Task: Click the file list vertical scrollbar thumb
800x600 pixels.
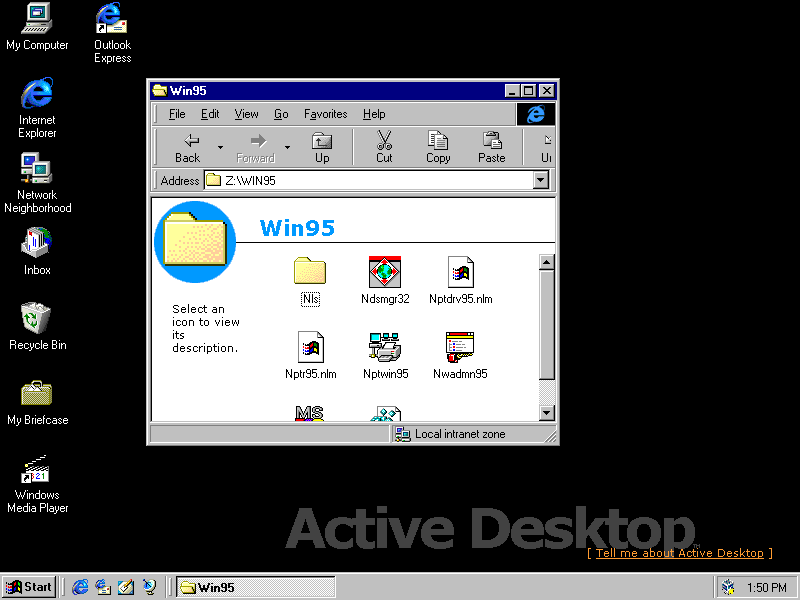Action: point(546,325)
